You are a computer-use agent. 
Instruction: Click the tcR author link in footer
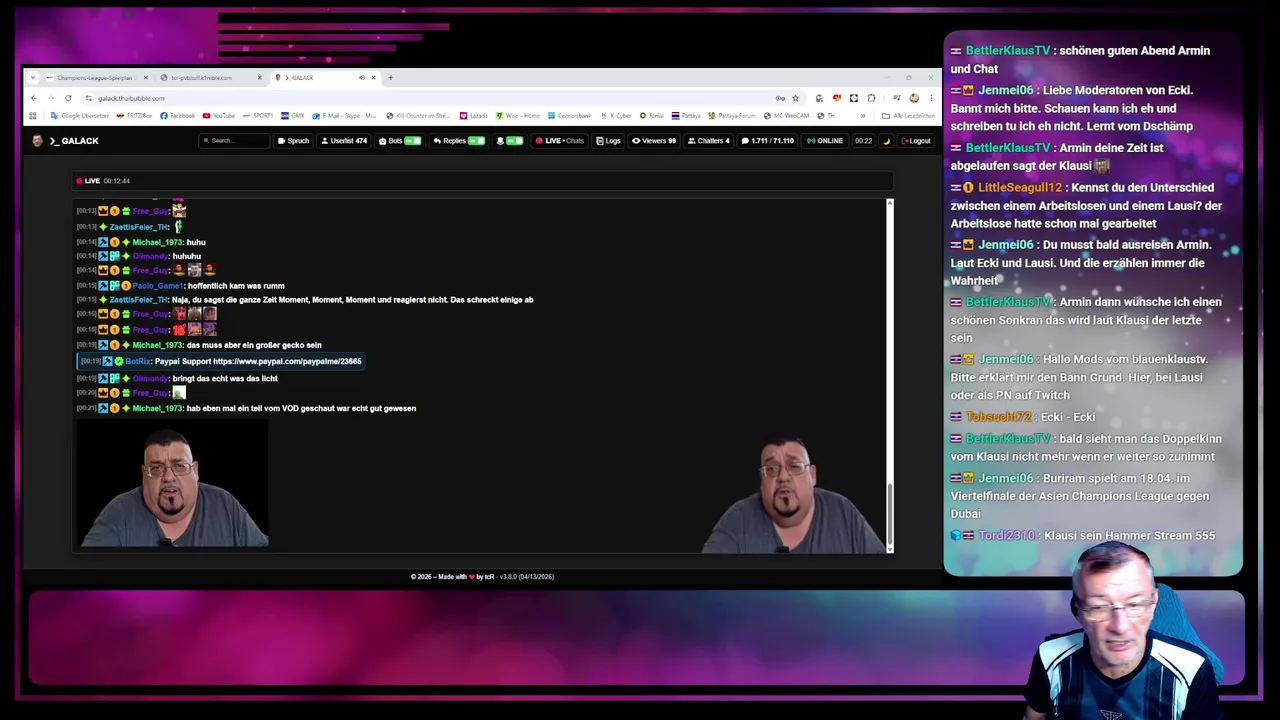tap(490, 577)
